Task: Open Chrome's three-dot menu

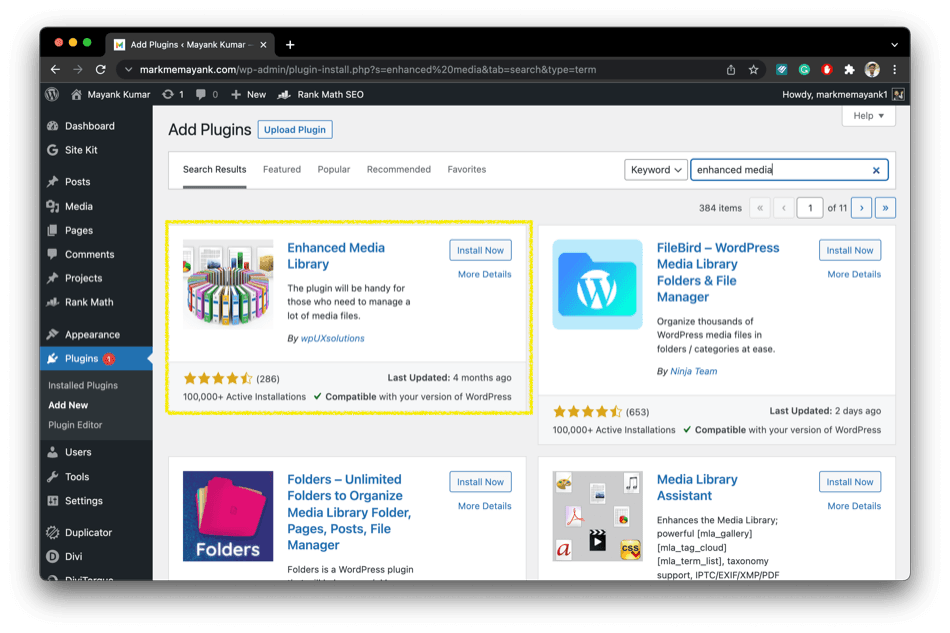Action: (894, 70)
